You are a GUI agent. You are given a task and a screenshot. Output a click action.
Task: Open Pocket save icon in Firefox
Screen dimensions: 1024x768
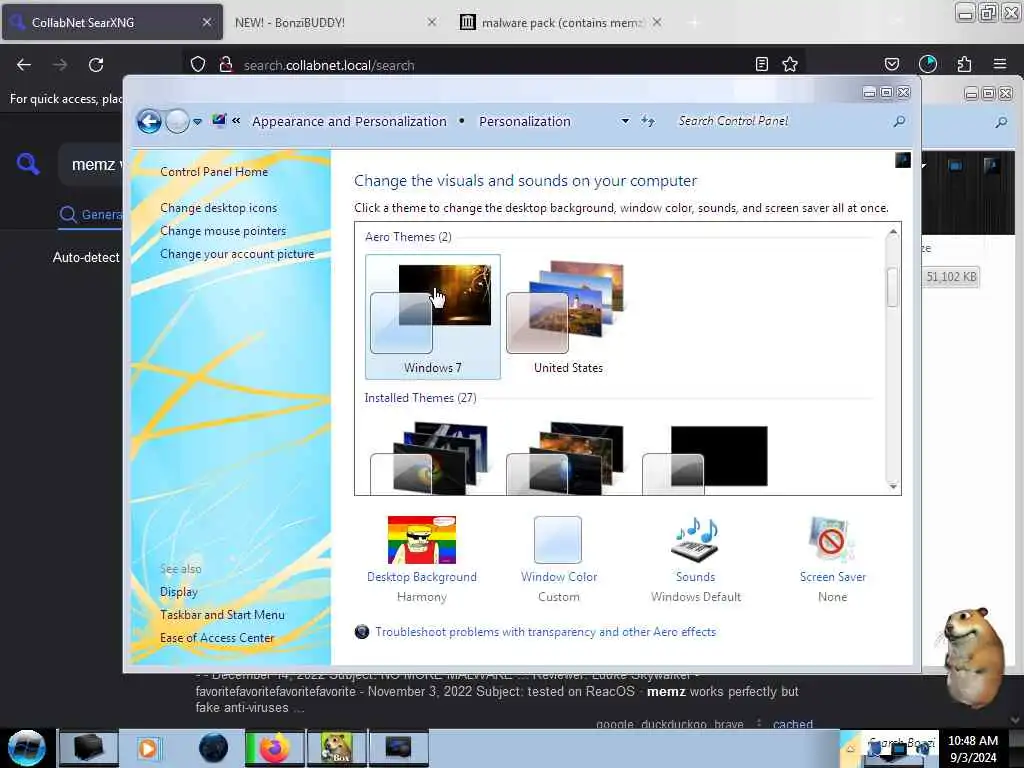click(x=891, y=64)
